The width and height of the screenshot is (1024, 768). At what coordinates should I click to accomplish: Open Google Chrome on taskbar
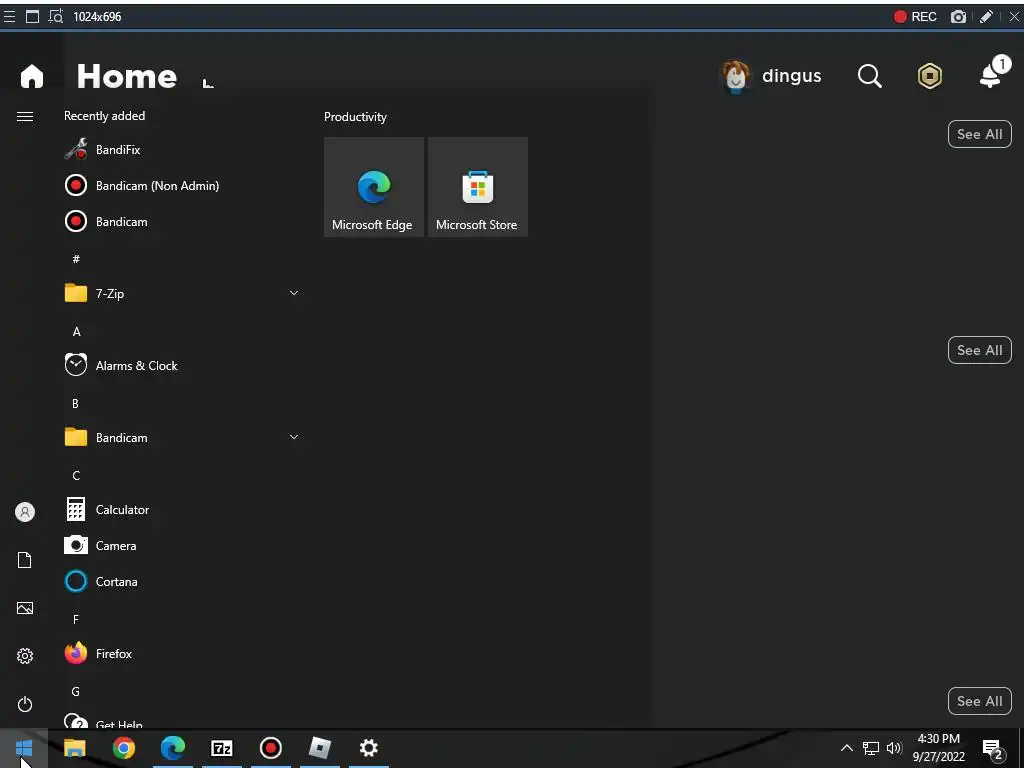pos(123,748)
